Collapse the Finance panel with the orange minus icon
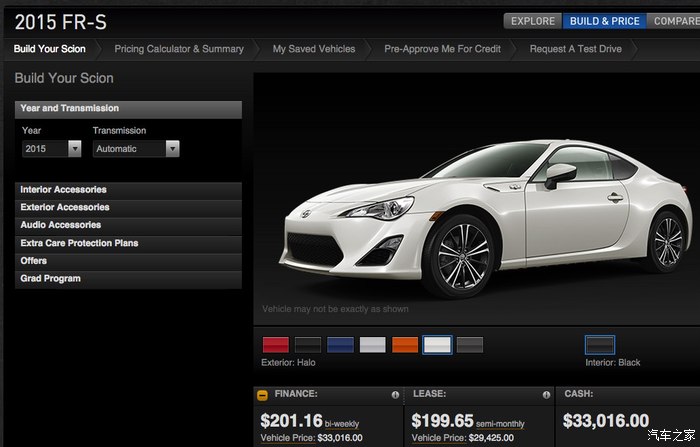This screenshot has height=447, width=700. (x=262, y=395)
